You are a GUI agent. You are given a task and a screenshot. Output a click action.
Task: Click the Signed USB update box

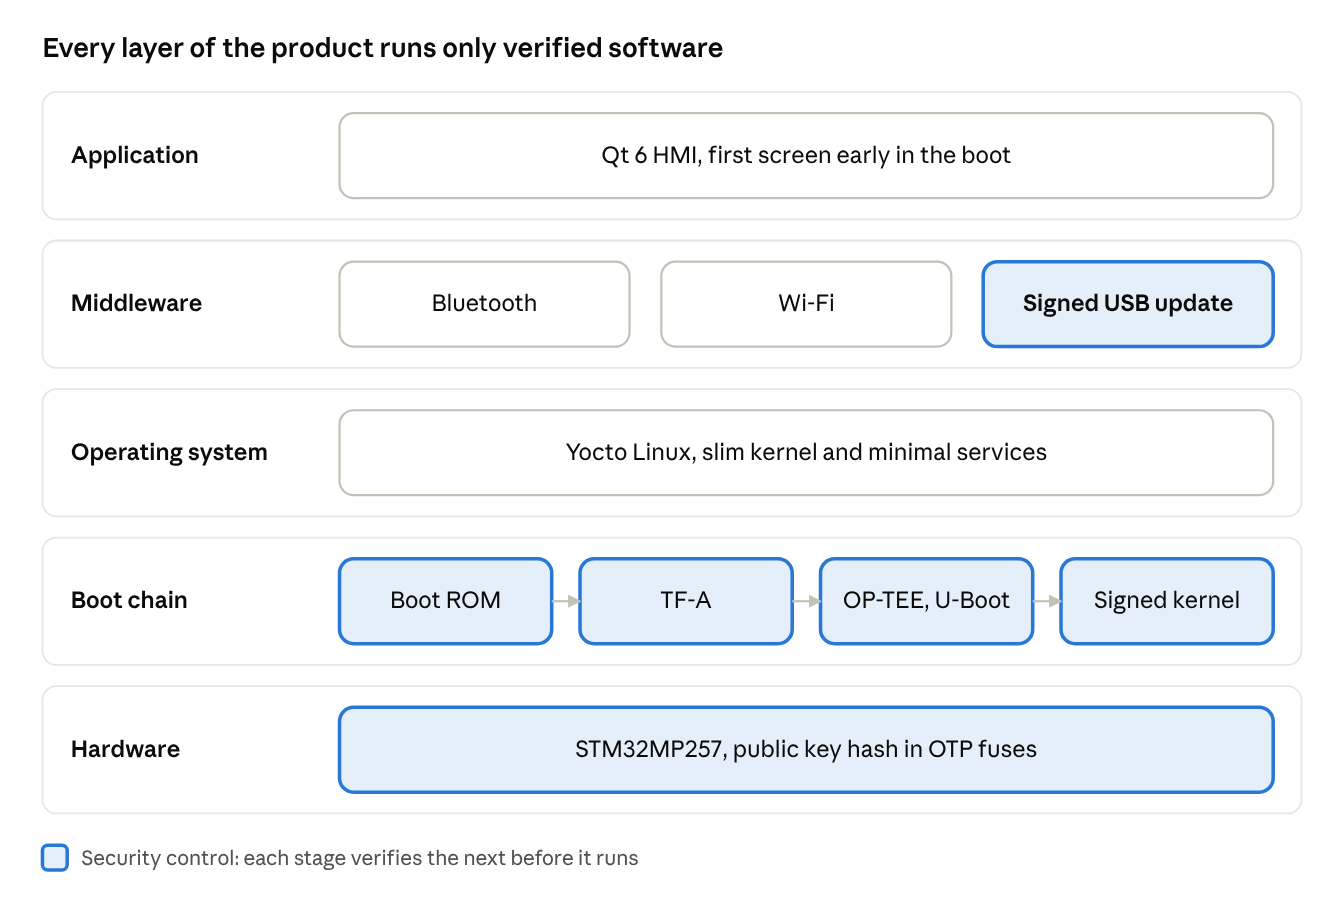click(1128, 304)
